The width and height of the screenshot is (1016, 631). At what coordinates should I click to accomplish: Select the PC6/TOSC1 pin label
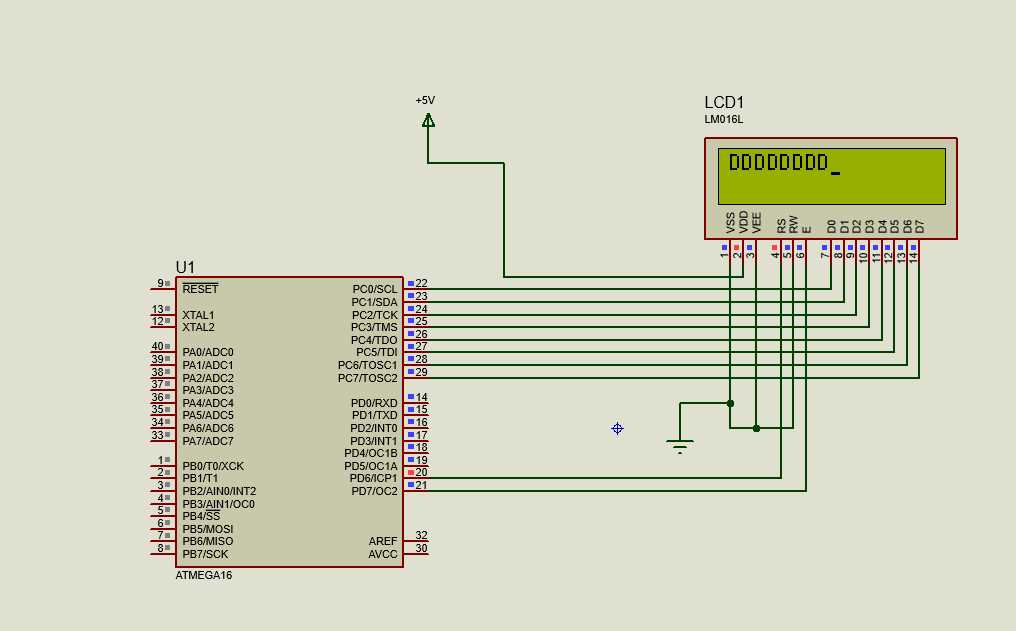368,365
